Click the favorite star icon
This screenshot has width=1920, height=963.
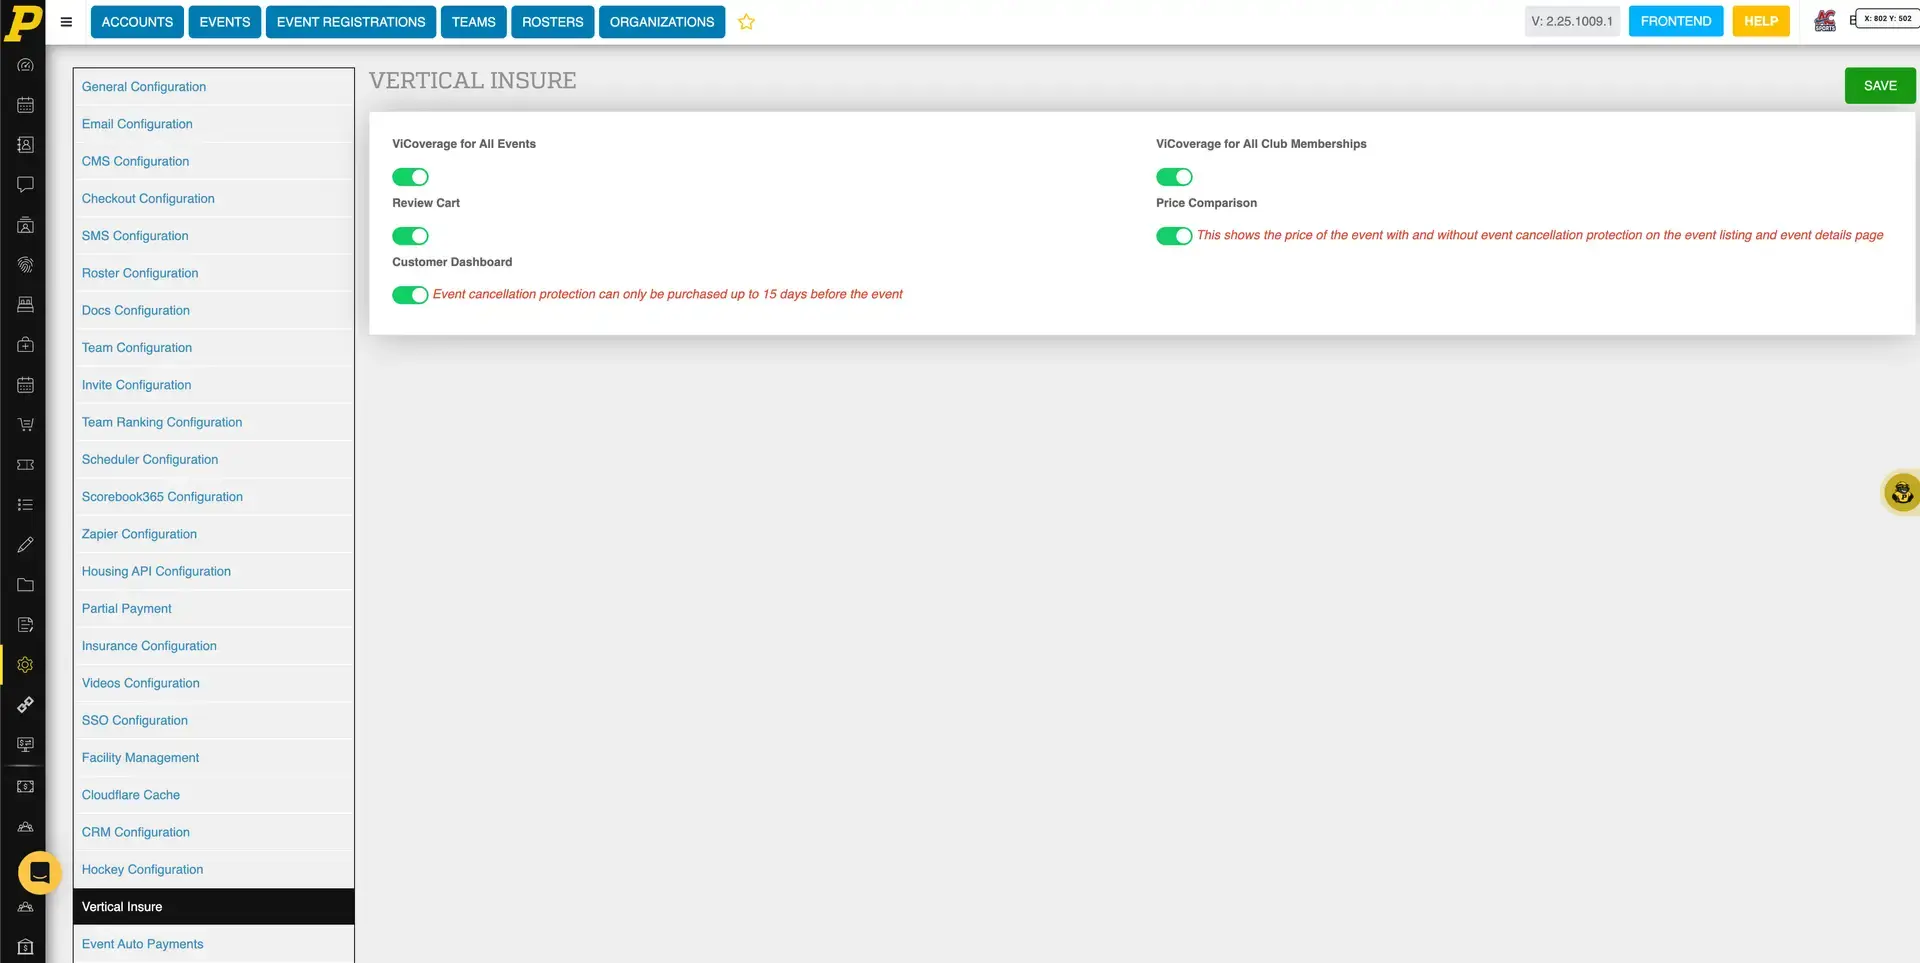[746, 22]
